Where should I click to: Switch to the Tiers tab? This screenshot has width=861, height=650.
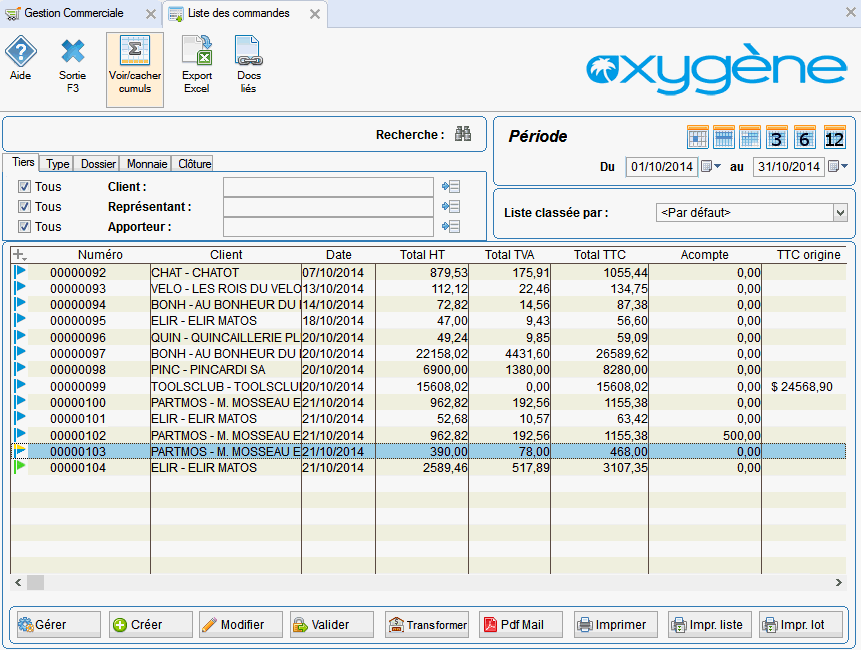pos(23,162)
